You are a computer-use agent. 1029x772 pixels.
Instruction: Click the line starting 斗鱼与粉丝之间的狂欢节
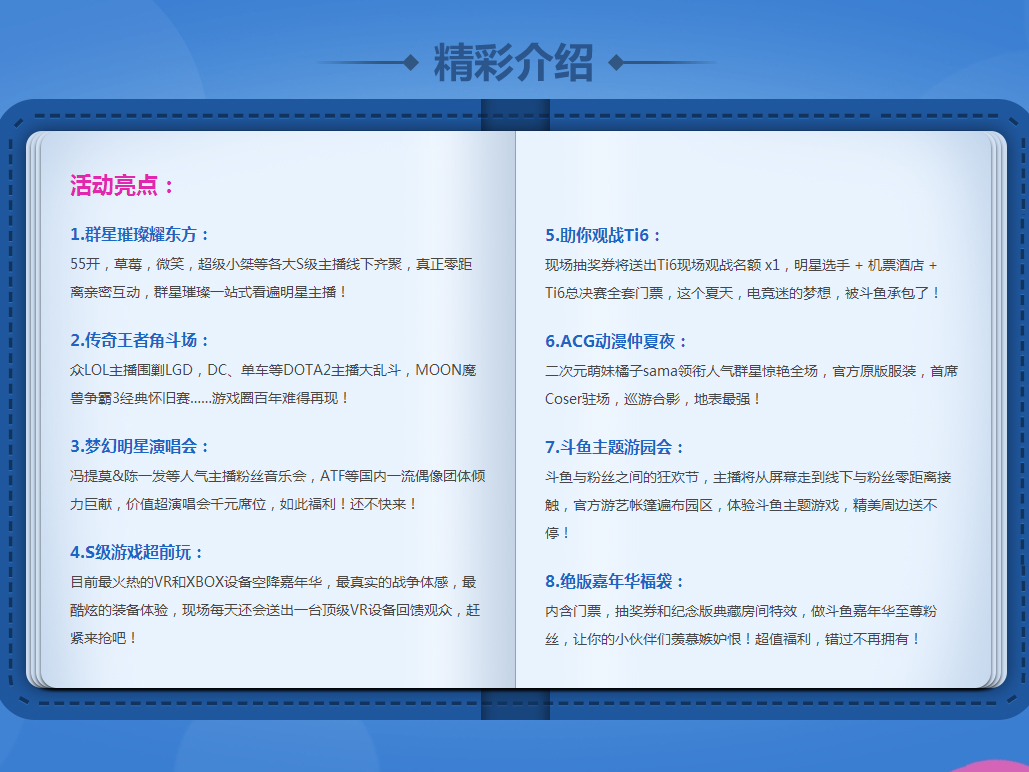[748, 477]
